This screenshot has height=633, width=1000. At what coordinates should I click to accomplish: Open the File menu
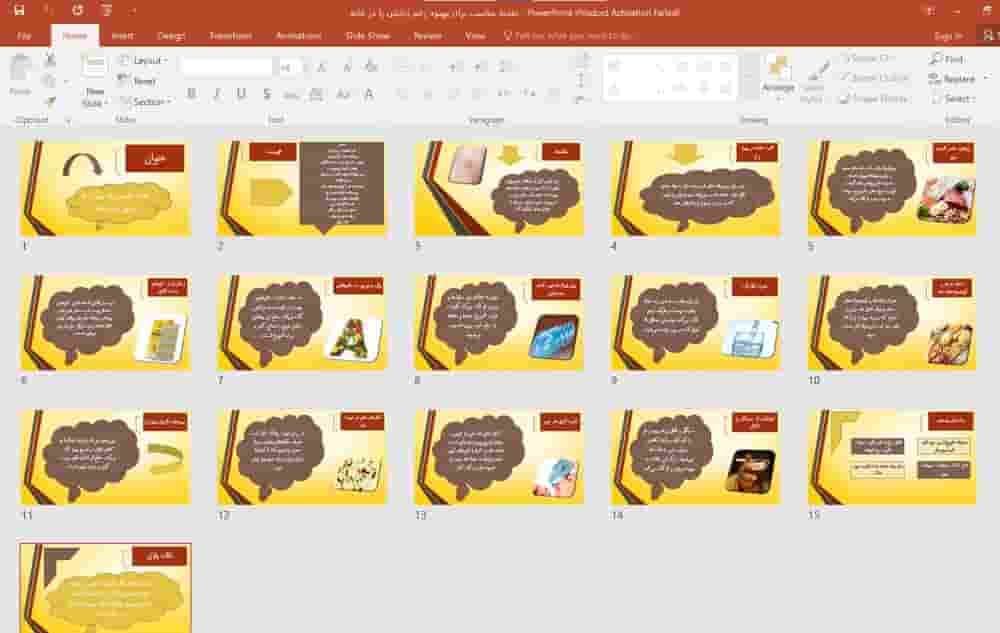tap(24, 36)
